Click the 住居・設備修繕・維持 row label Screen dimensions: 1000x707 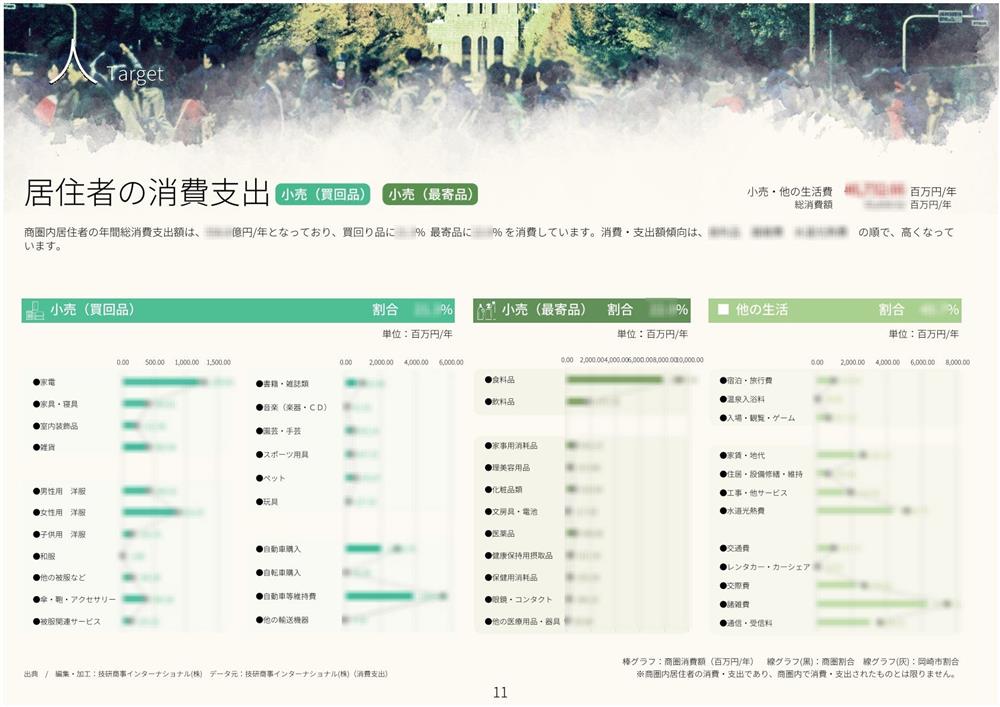click(761, 474)
